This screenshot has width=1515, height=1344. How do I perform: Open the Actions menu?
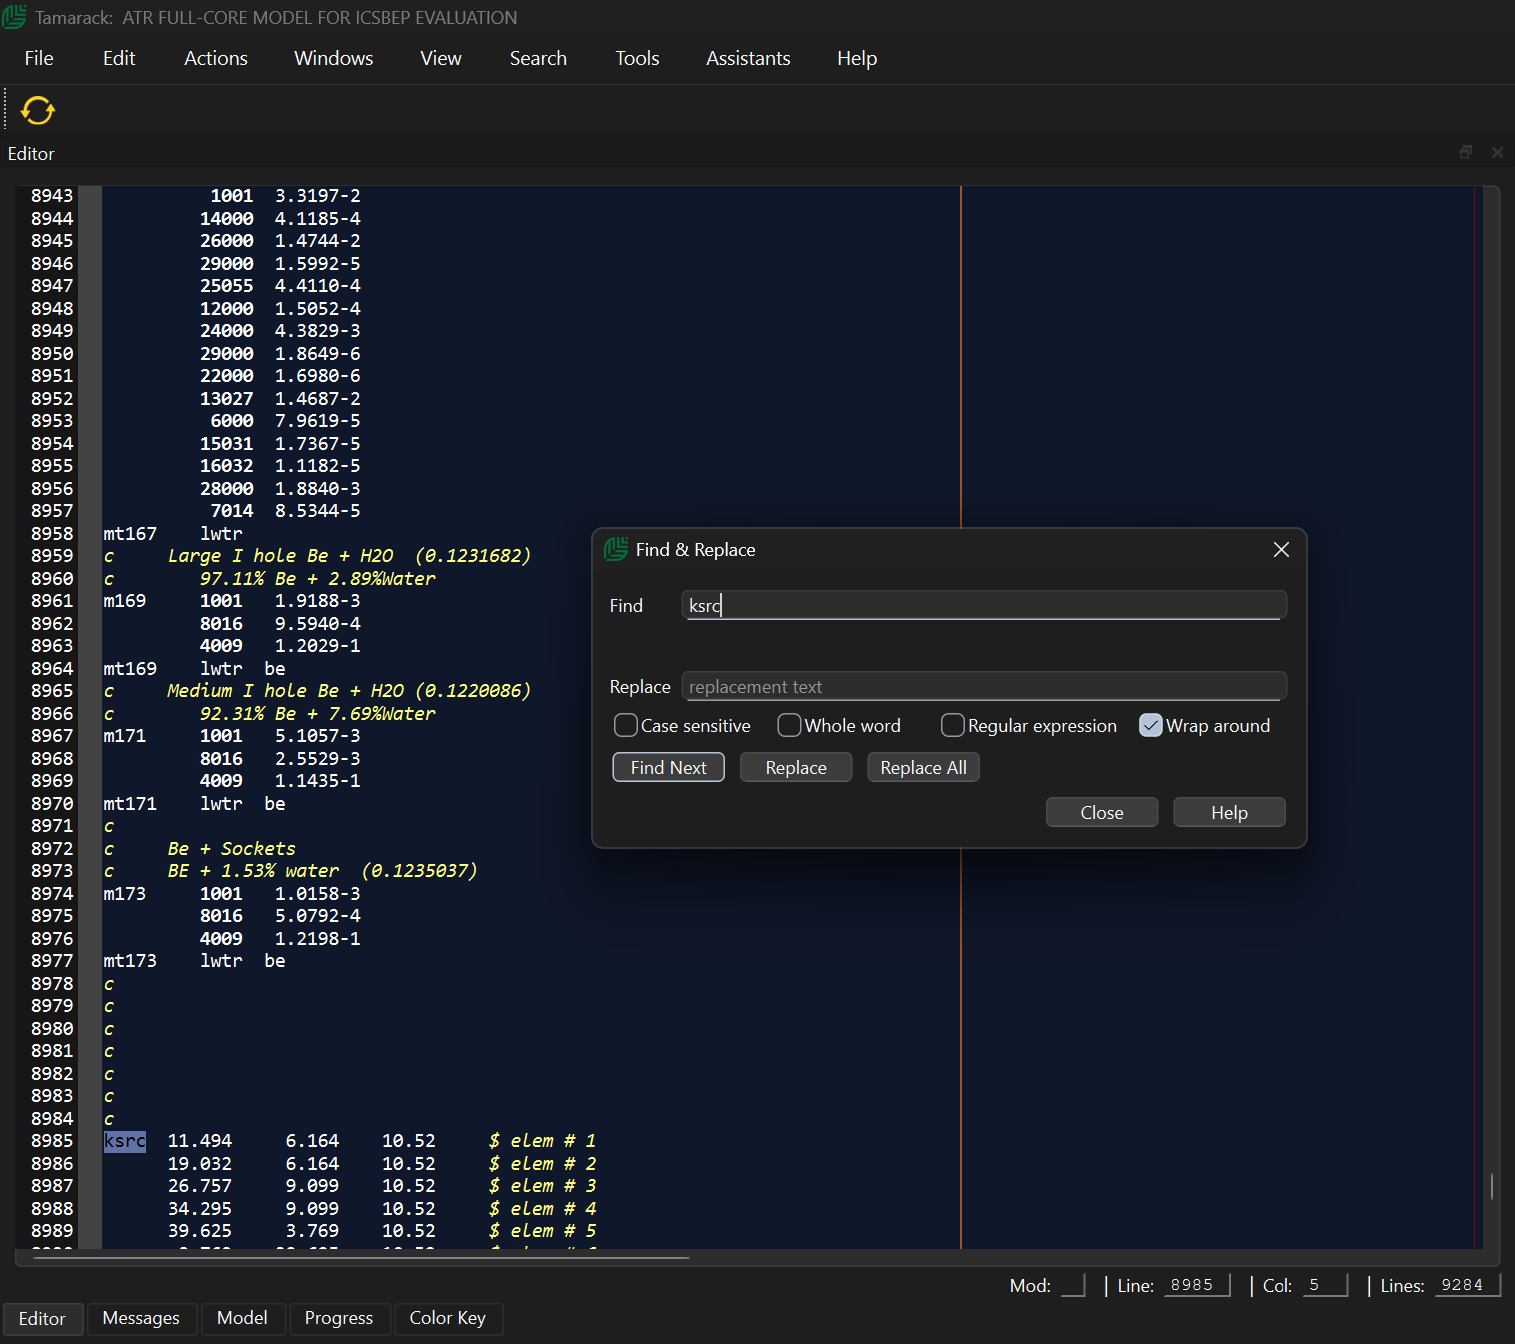[216, 58]
